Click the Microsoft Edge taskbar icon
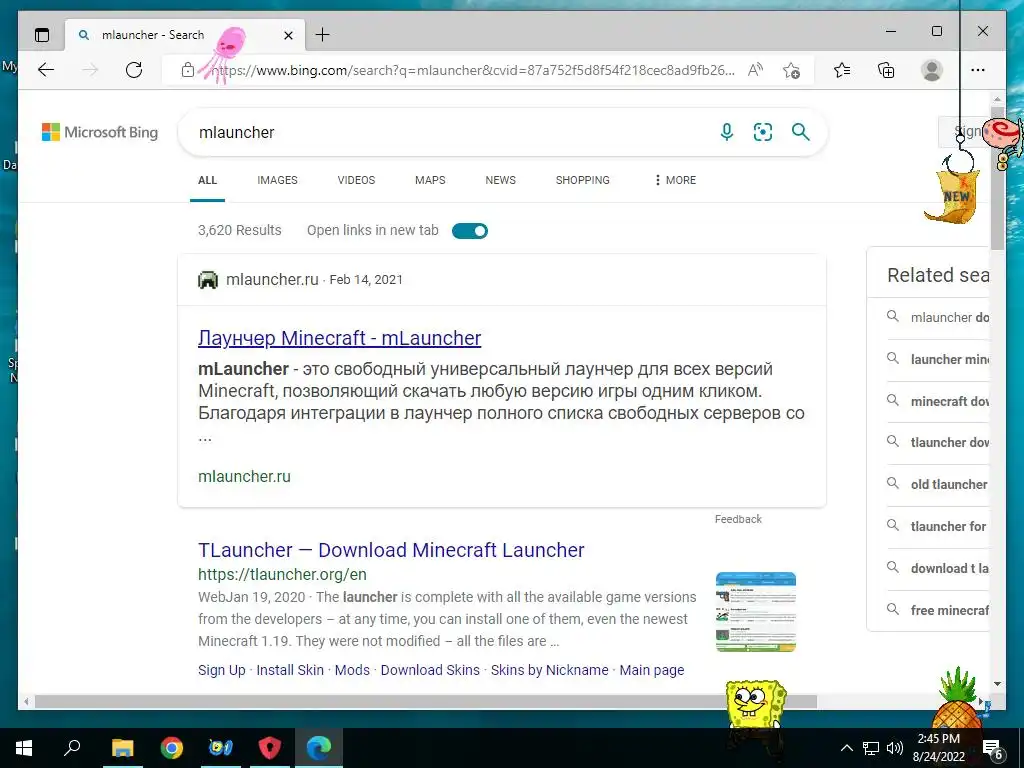The image size is (1024, 768). pos(319,748)
